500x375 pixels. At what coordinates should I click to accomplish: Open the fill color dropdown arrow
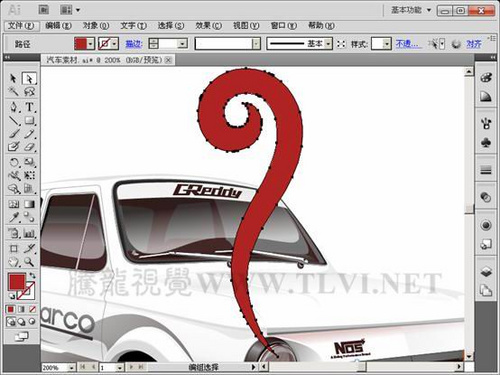[x=91, y=44]
